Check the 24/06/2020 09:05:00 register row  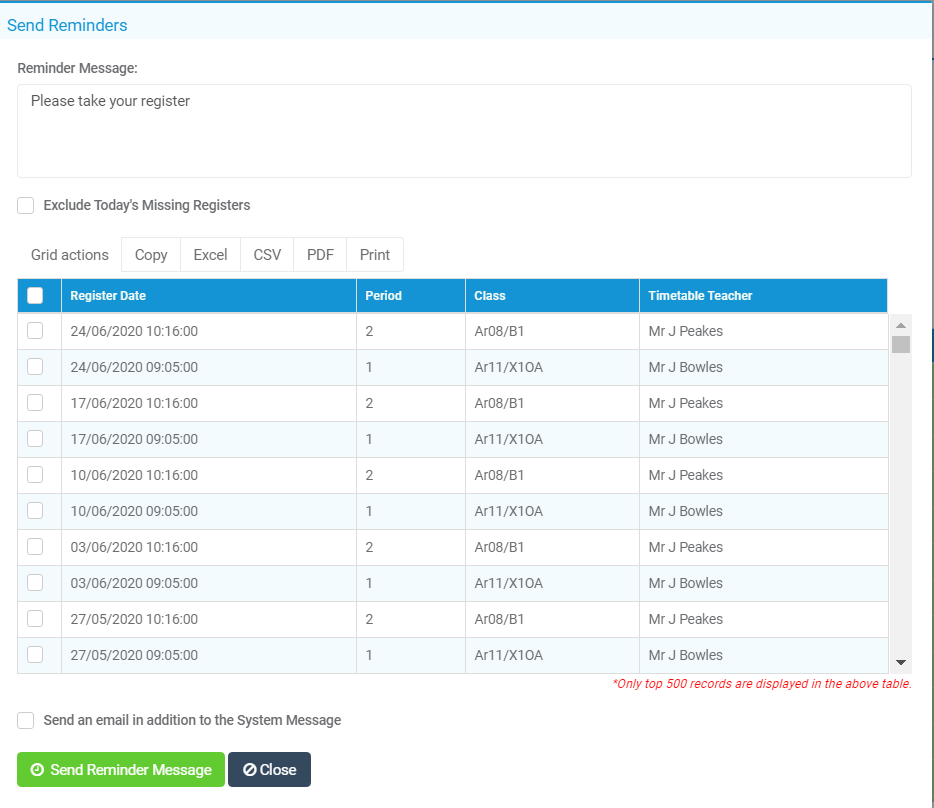point(35,366)
